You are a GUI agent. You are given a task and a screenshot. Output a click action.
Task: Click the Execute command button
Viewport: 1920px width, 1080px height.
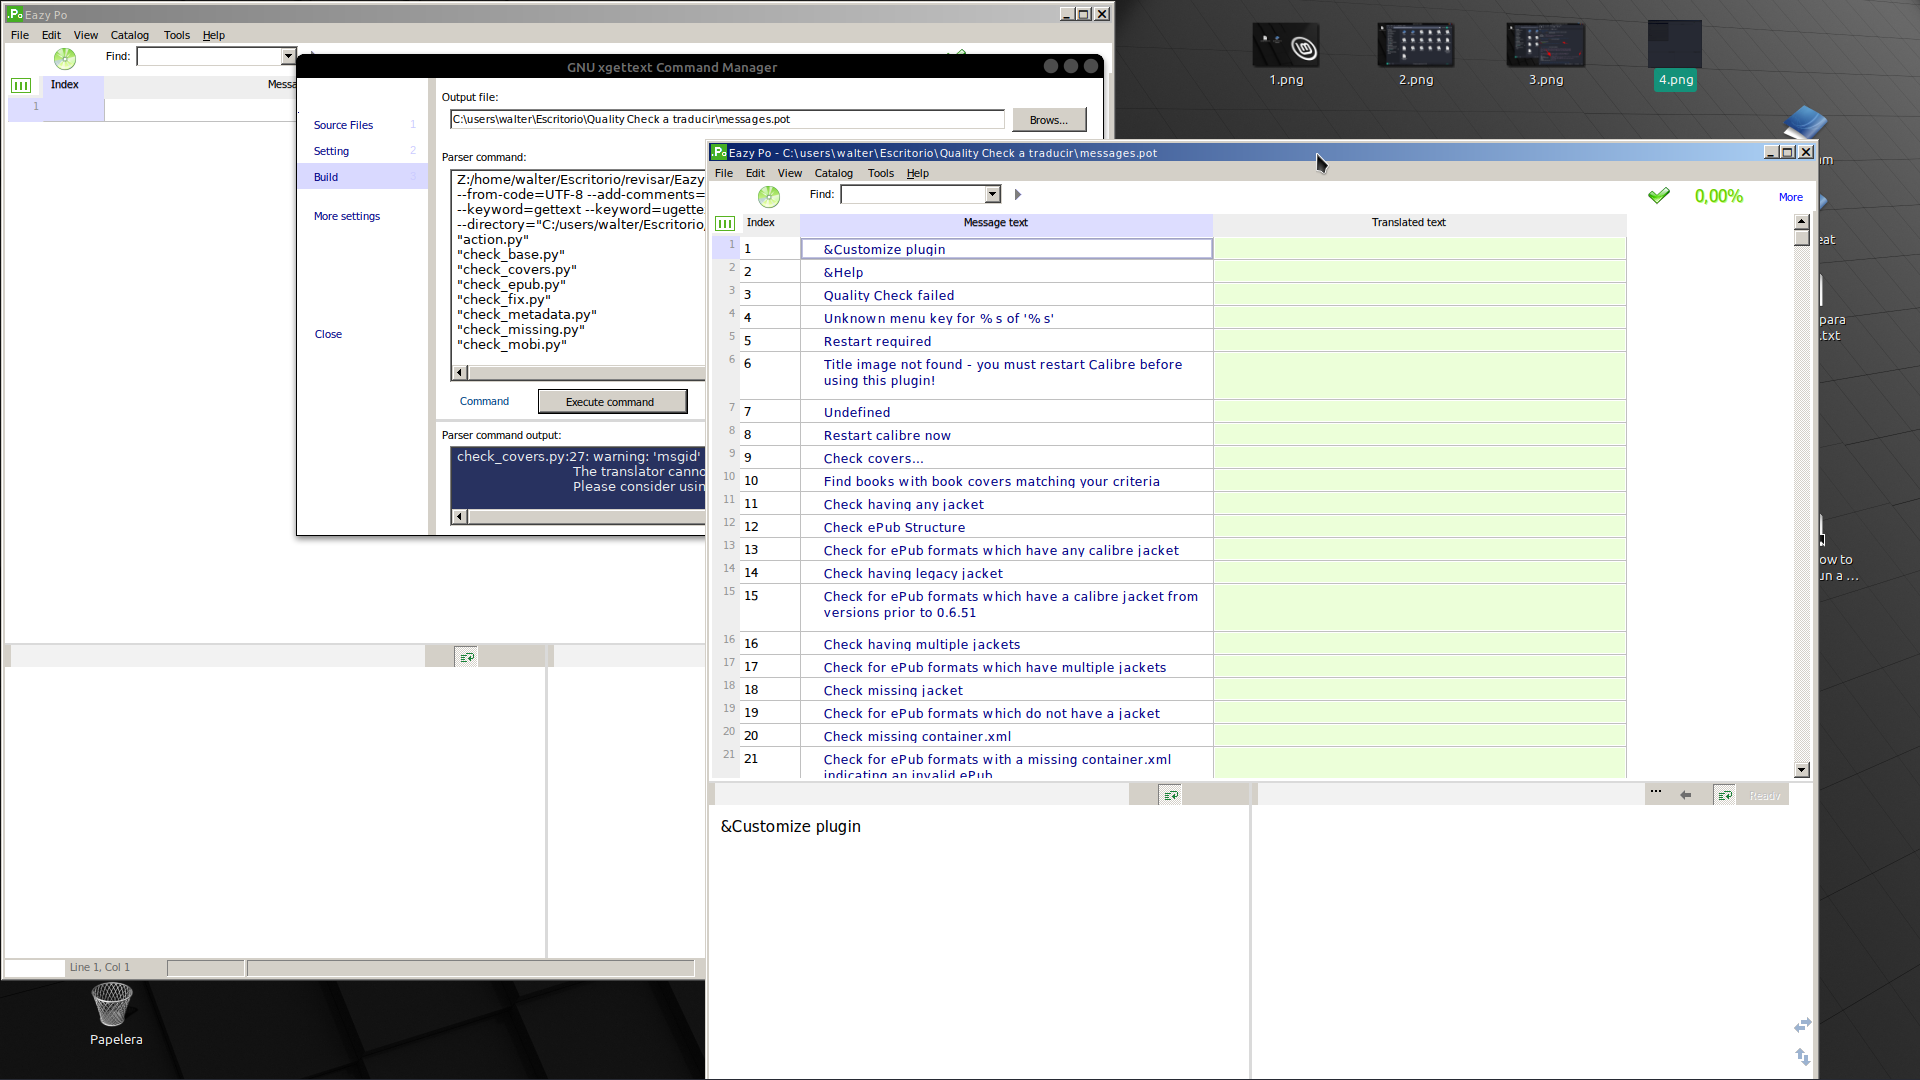[612, 402]
